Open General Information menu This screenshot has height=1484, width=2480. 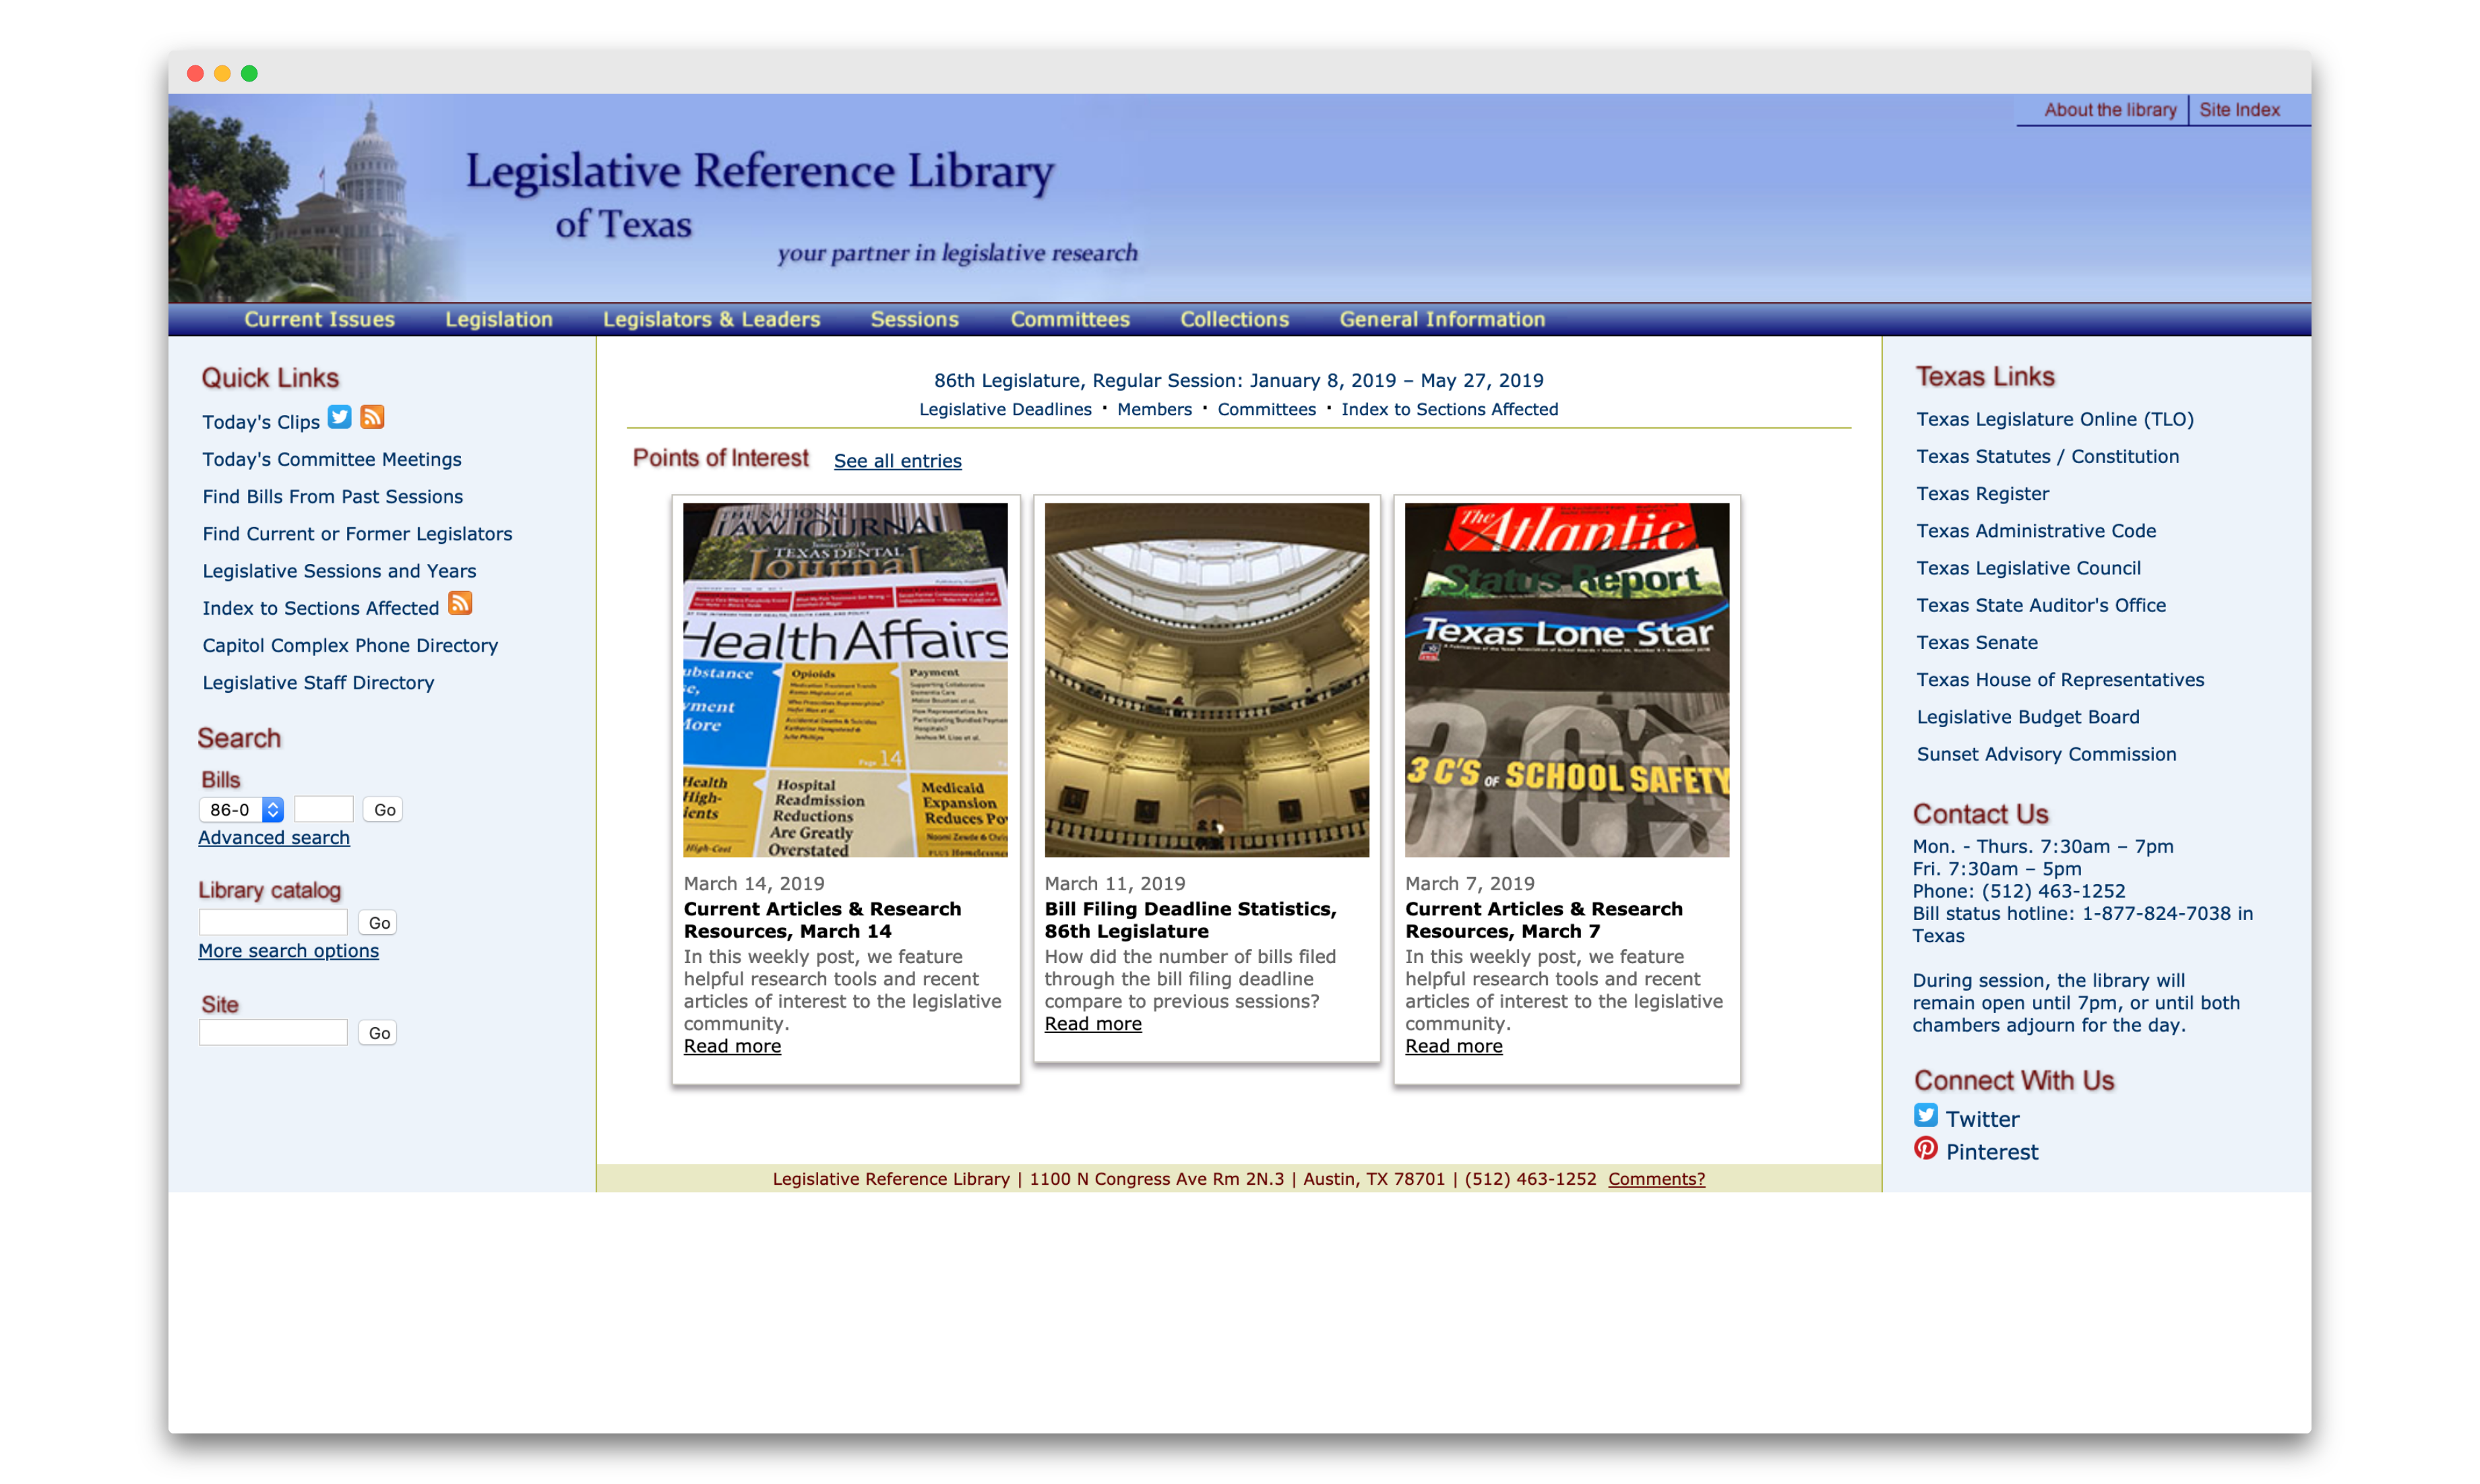click(x=1442, y=319)
